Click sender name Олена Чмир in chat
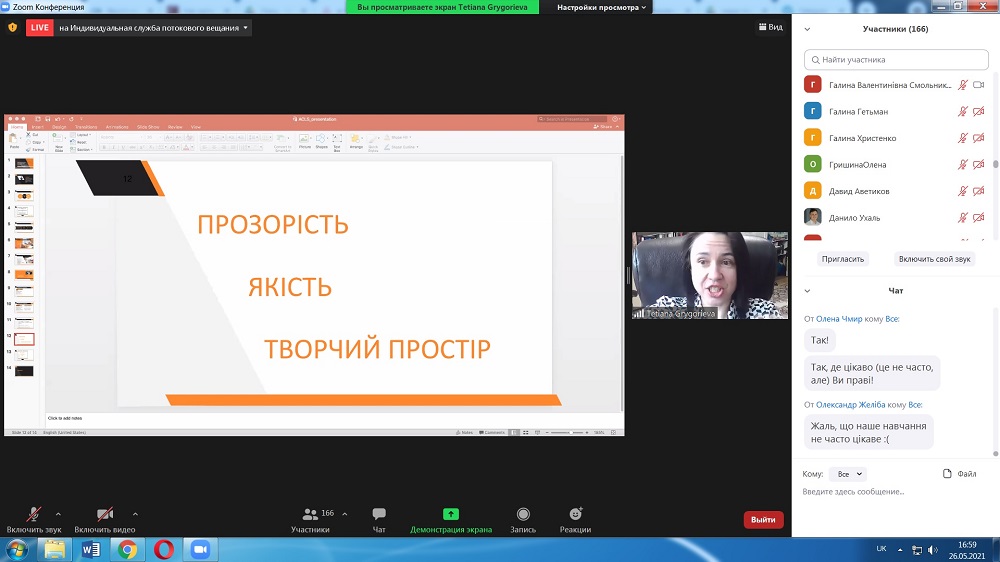This screenshot has width=1000, height=562. [839, 318]
